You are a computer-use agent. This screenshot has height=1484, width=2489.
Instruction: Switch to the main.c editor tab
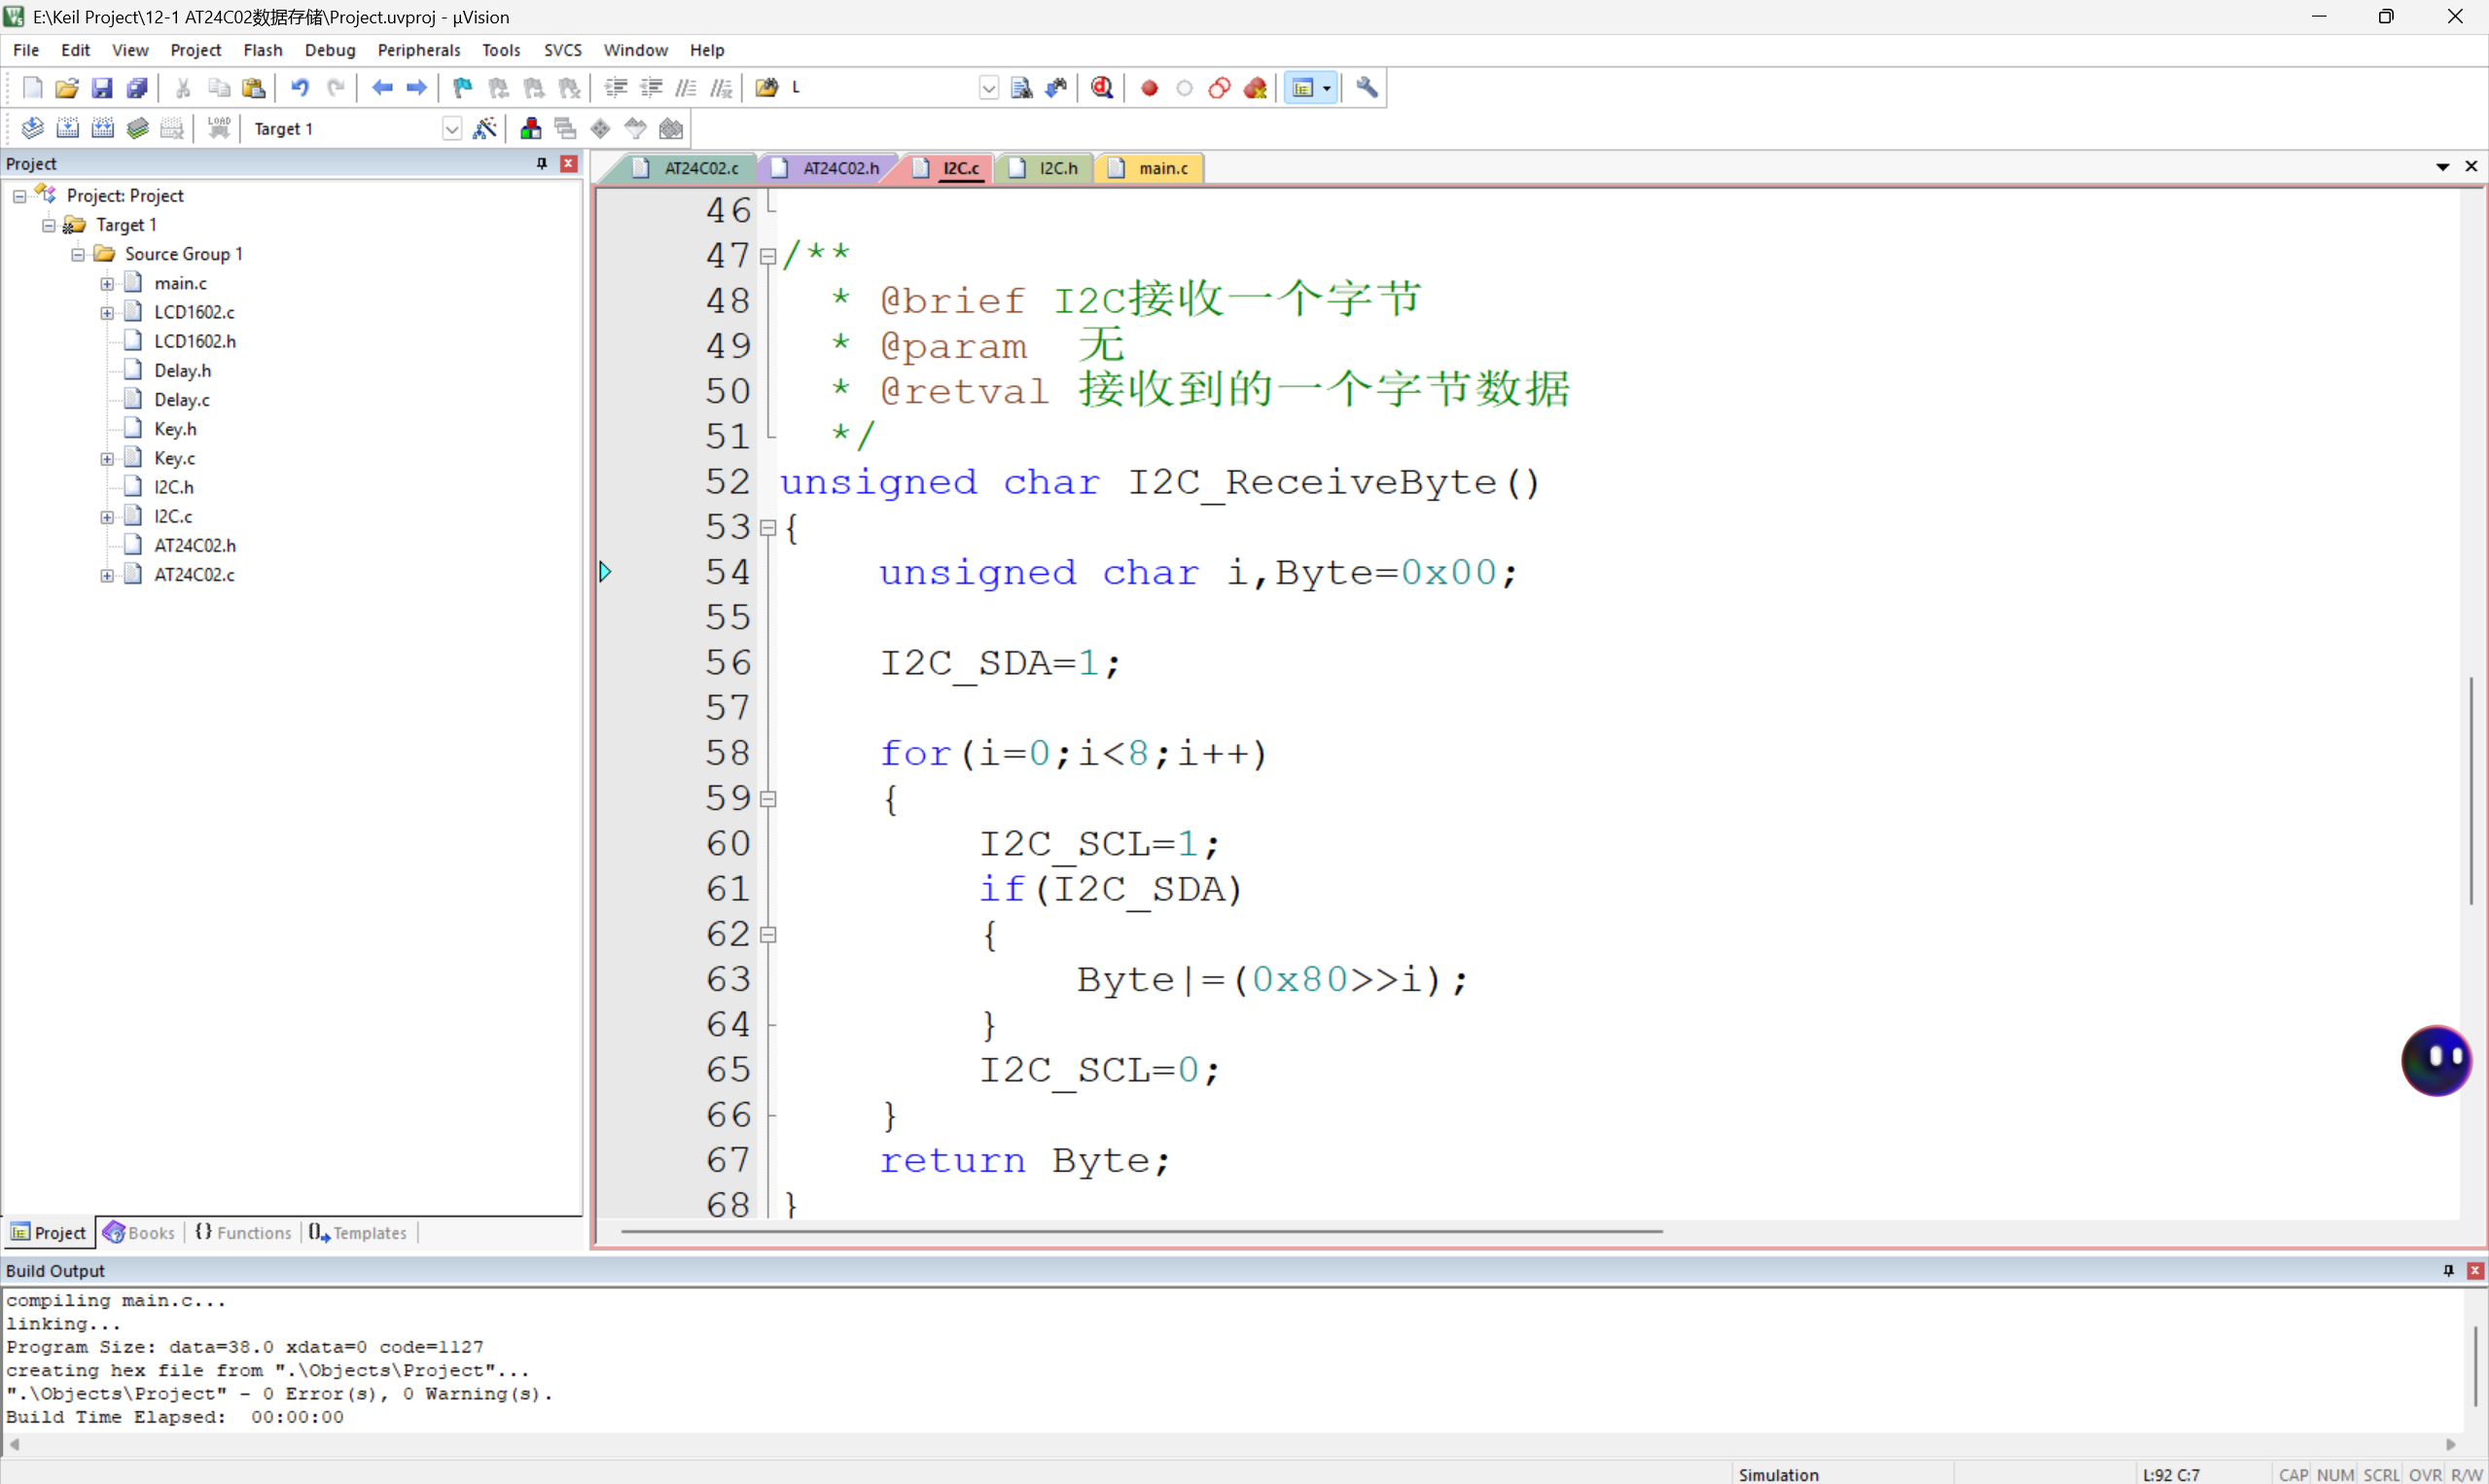(x=1162, y=168)
